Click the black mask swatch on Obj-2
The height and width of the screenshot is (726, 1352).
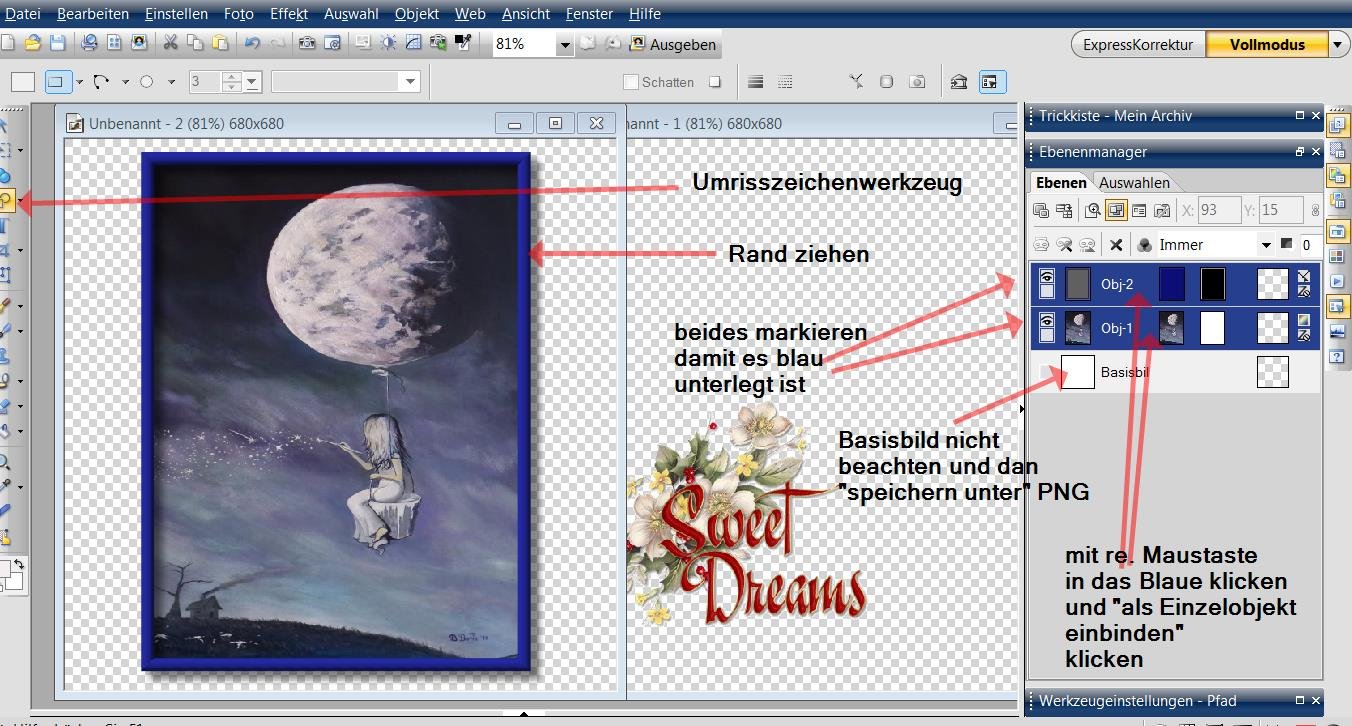click(1212, 284)
